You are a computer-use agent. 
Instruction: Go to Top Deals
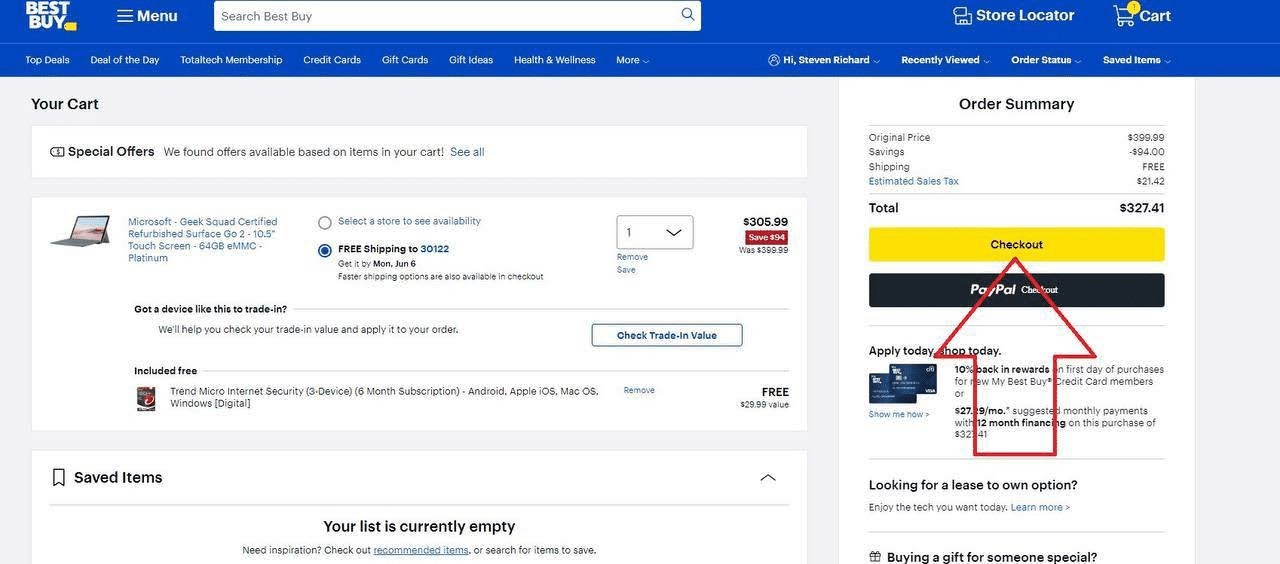point(47,60)
